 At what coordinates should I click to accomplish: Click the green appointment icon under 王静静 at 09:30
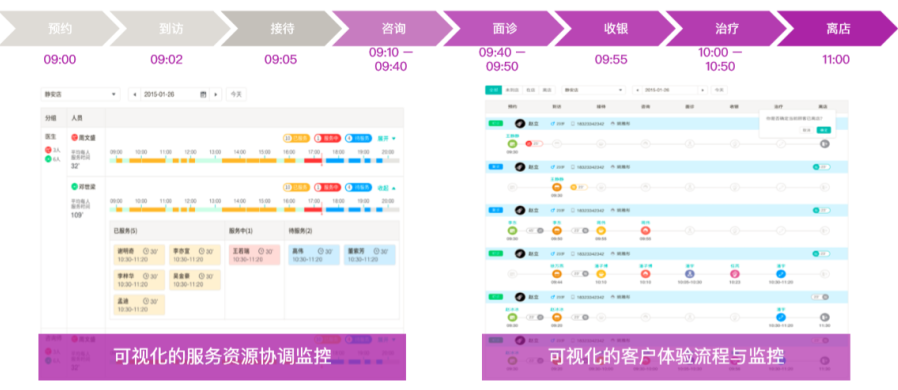pos(512,144)
